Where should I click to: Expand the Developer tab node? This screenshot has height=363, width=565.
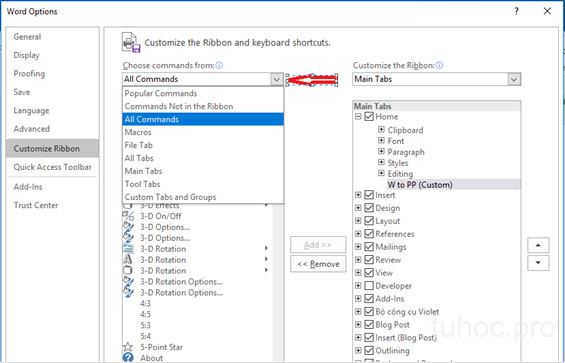tap(358, 286)
